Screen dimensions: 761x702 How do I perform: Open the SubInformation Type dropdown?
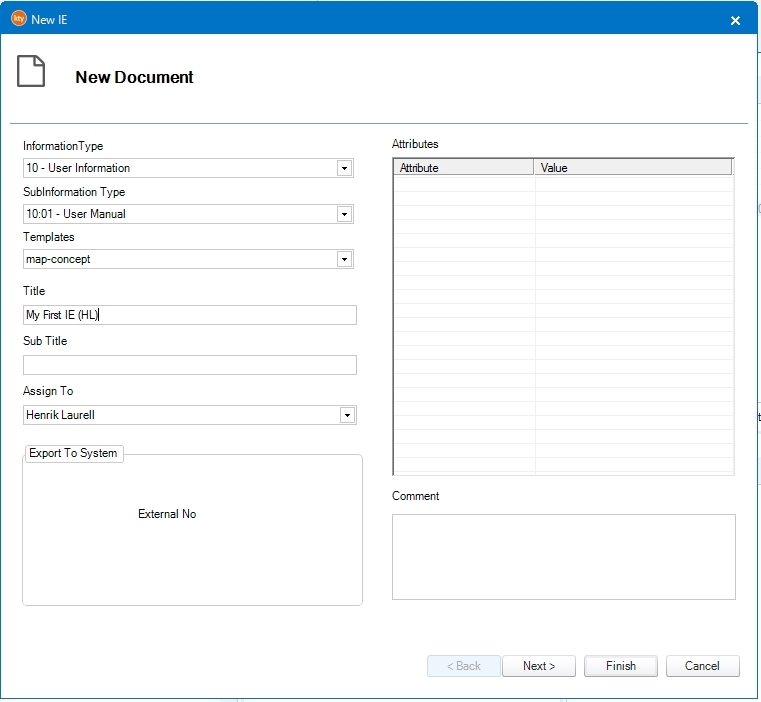point(344,214)
